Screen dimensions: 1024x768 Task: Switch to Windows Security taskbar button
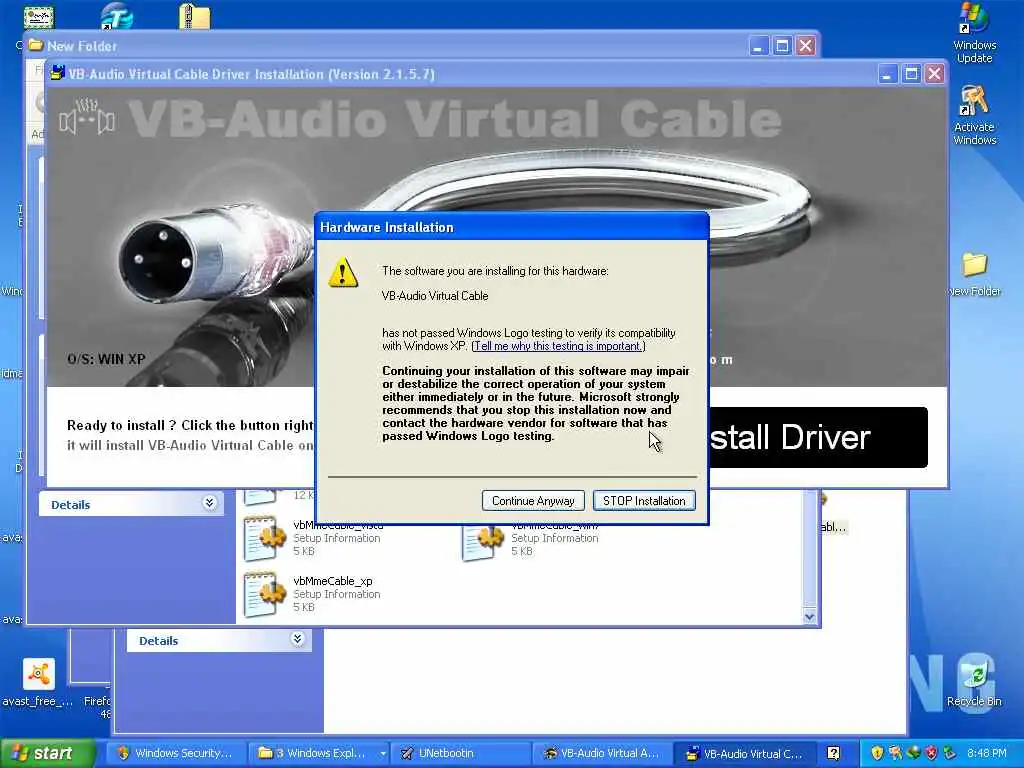(176, 753)
